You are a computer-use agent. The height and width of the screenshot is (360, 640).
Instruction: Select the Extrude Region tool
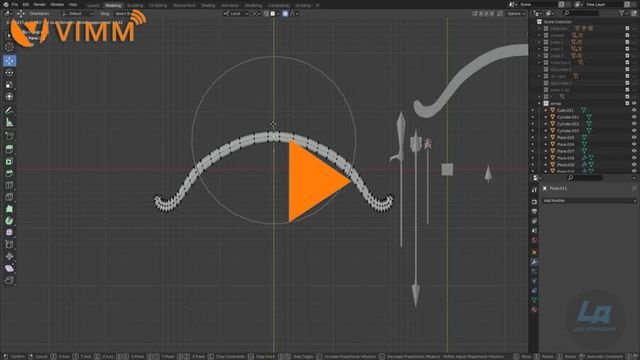coord(9,149)
